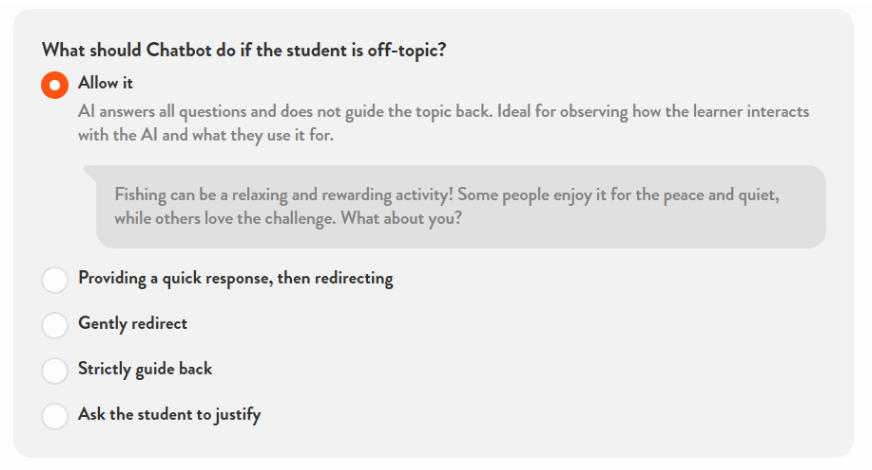The image size is (872, 470).
Task: Enable the "Ask the student to justify" radio button
Action: (55, 415)
